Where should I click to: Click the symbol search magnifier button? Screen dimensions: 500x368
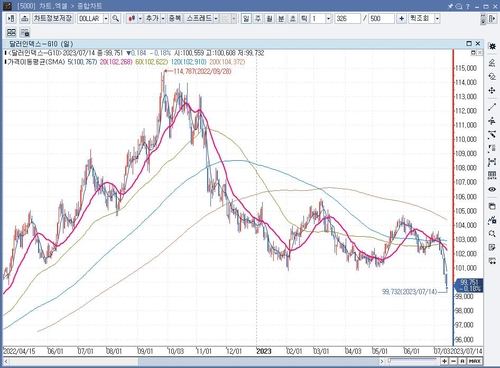point(116,18)
